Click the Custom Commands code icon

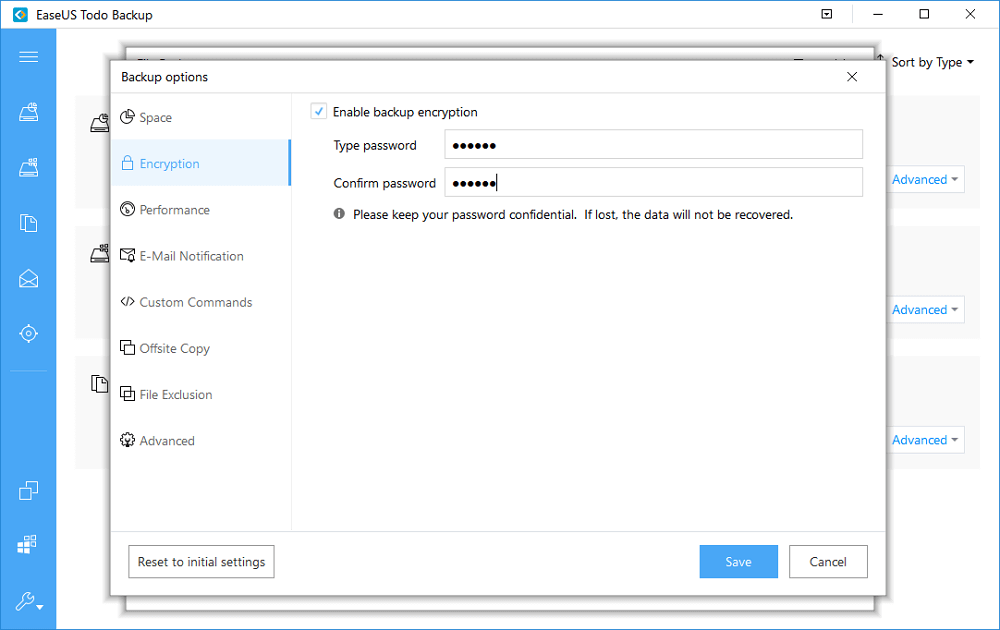click(x=128, y=301)
